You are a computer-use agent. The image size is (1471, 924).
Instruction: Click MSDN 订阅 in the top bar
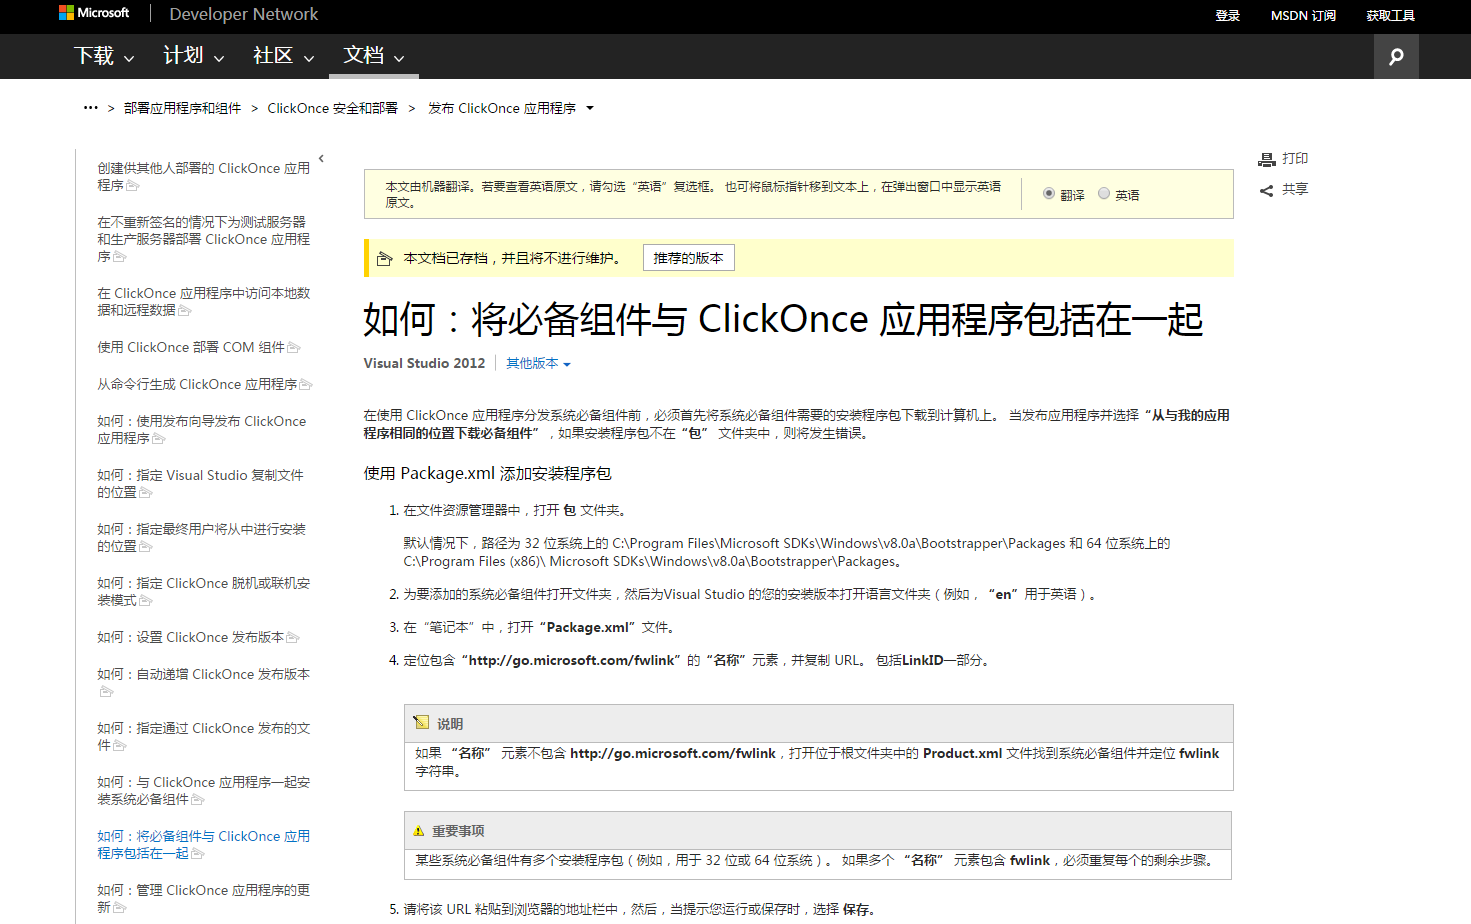pyautogui.click(x=1303, y=15)
